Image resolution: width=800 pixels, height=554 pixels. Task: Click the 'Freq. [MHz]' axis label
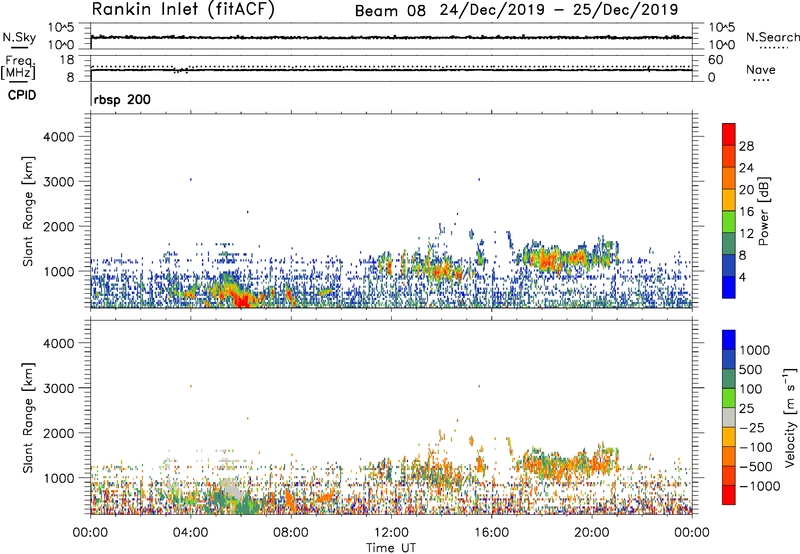(18, 67)
